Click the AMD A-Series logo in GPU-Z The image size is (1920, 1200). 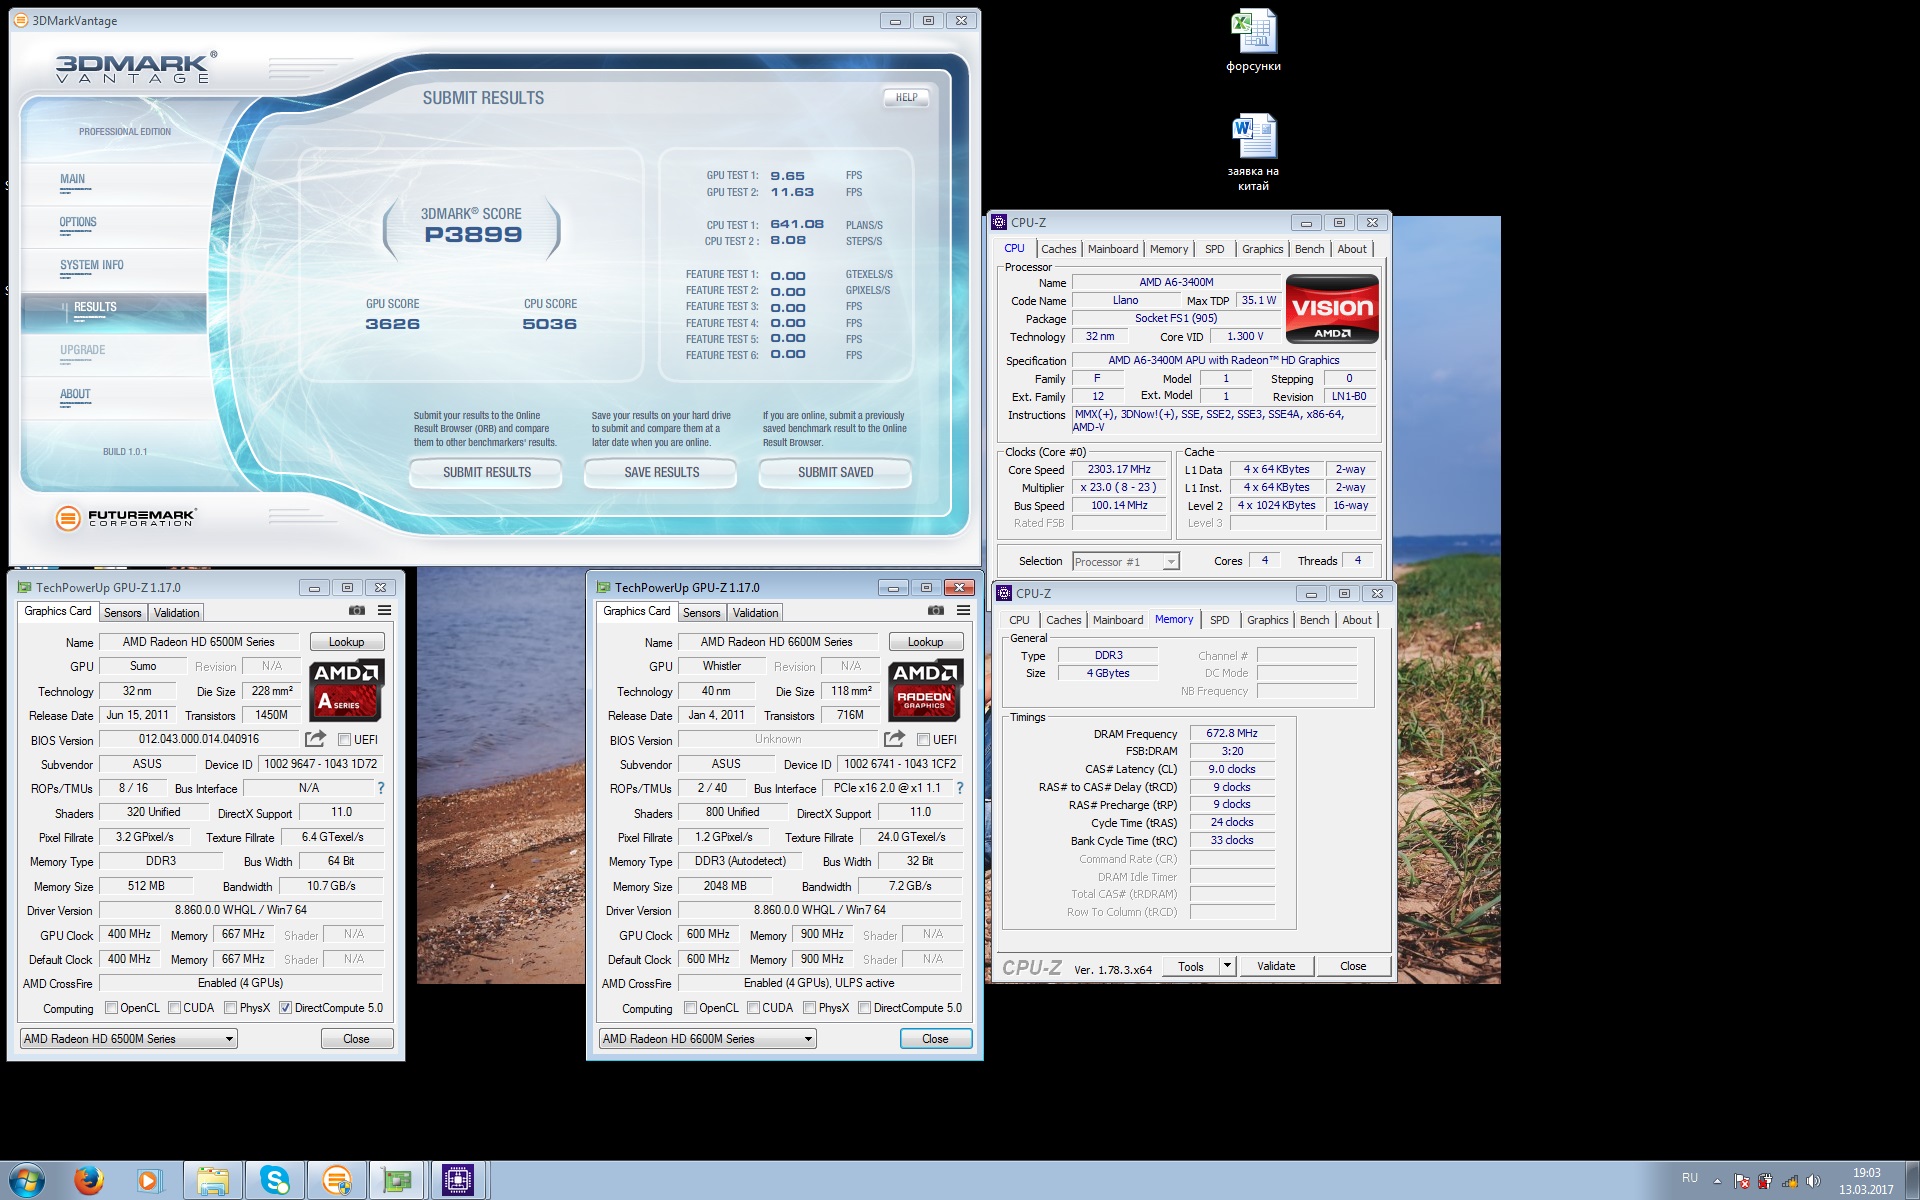coord(346,690)
